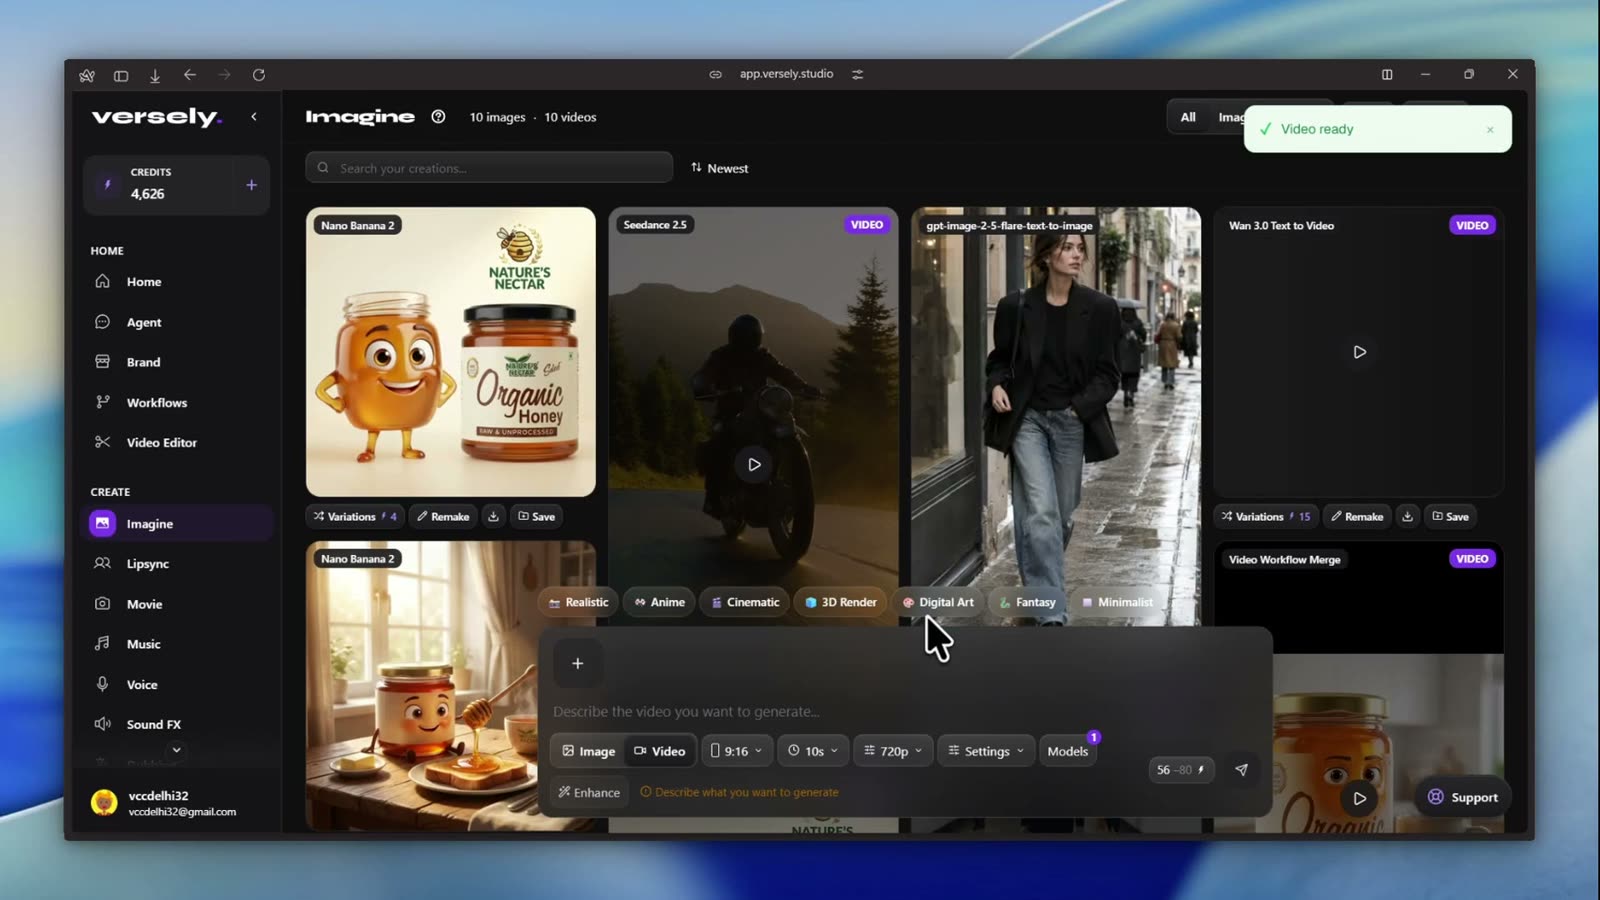The width and height of the screenshot is (1600, 900).
Task: Go back in the browser
Action: pyautogui.click(x=189, y=75)
